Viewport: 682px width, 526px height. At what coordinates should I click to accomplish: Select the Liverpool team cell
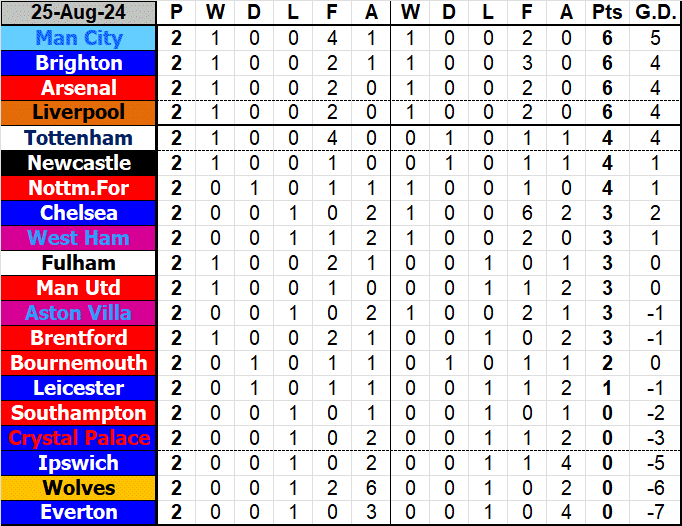coord(79,113)
